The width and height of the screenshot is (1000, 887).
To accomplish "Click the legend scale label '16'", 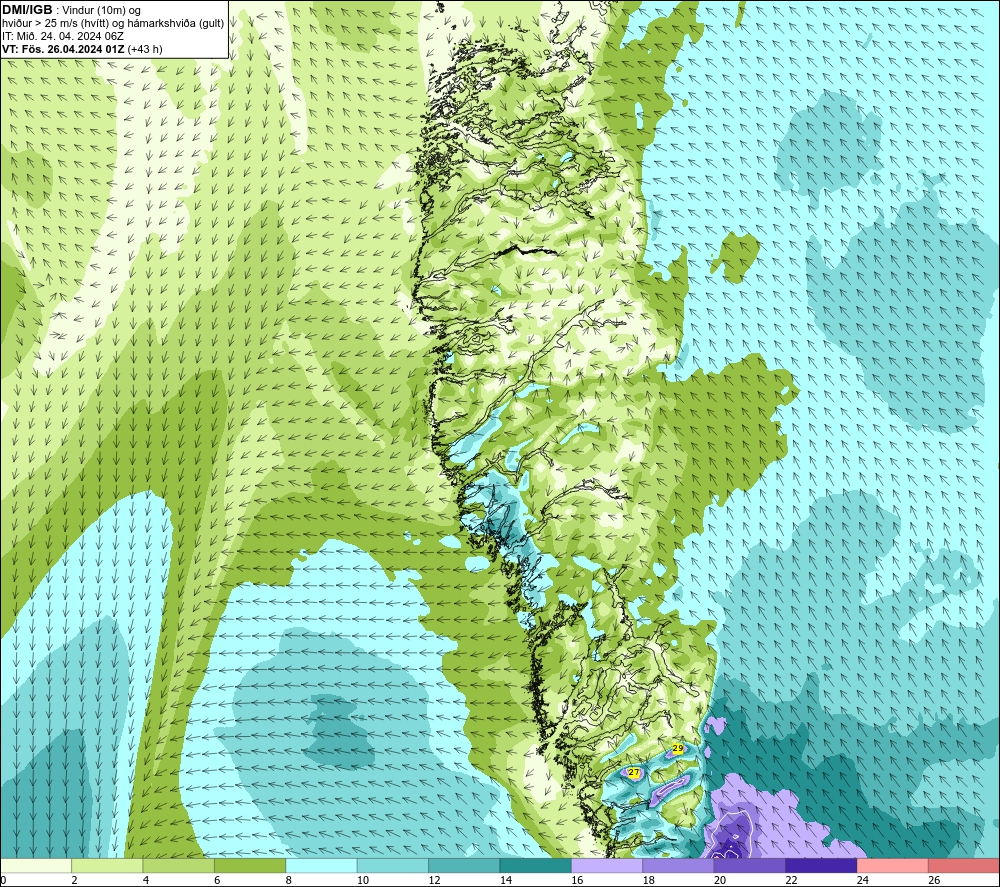I will coord(577,880).
